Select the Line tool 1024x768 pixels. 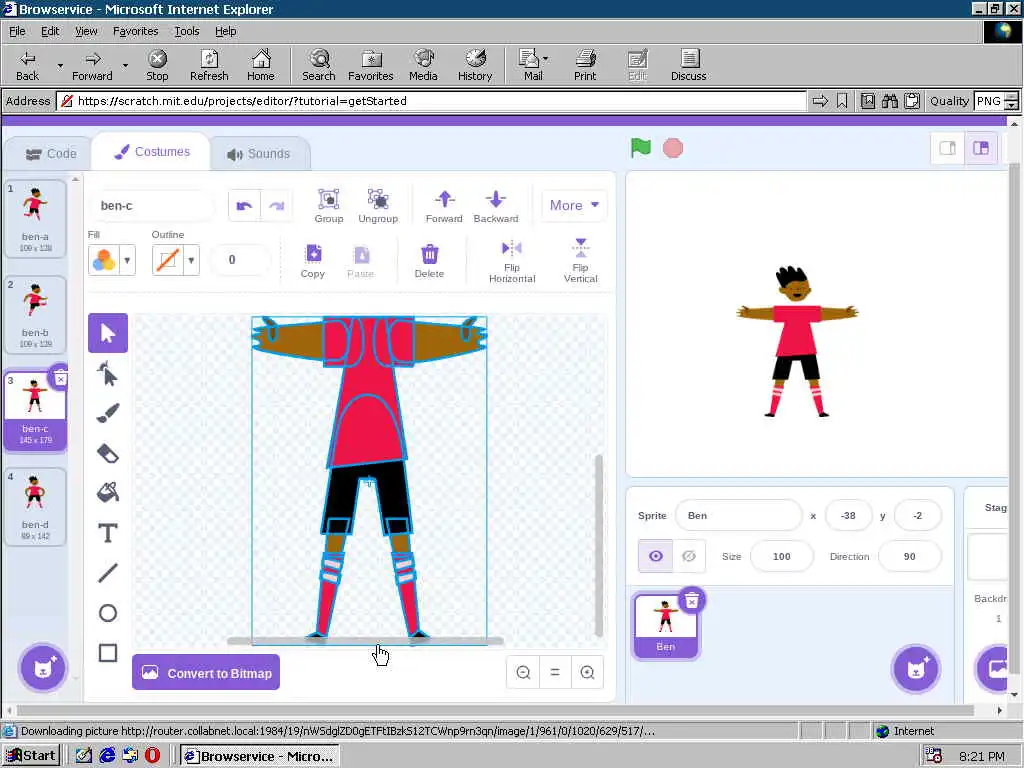[x=108, y=573]
